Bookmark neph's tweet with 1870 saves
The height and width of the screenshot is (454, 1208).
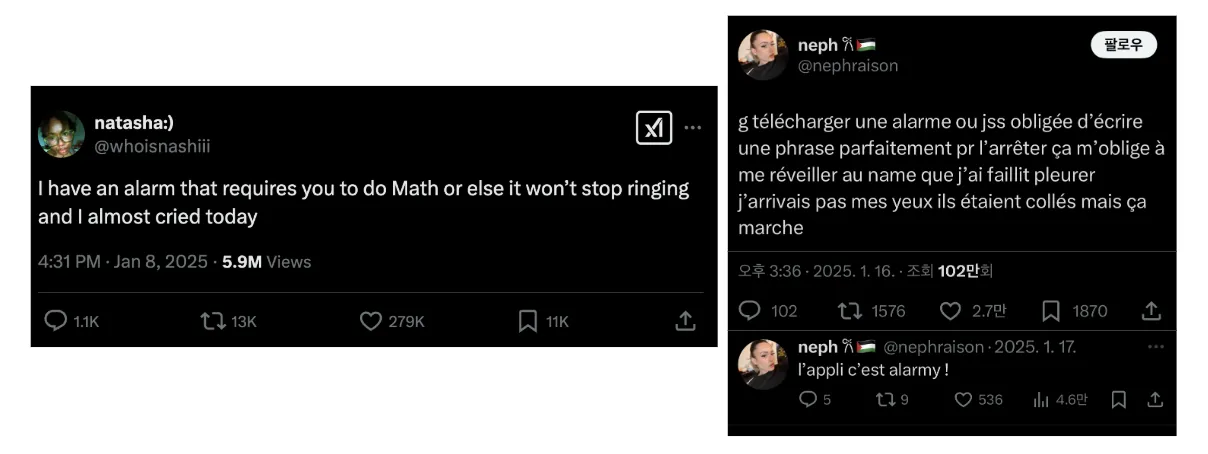(x=1051, y=311)
